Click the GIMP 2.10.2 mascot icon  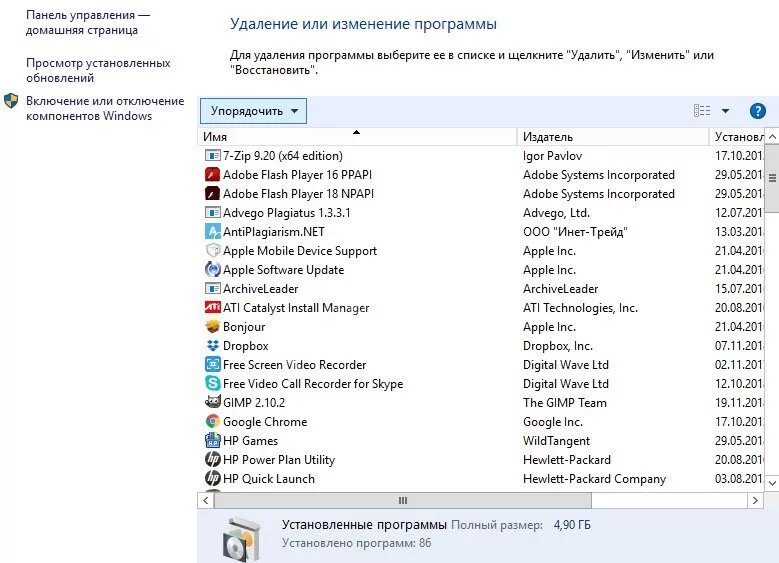pos(213,402)
